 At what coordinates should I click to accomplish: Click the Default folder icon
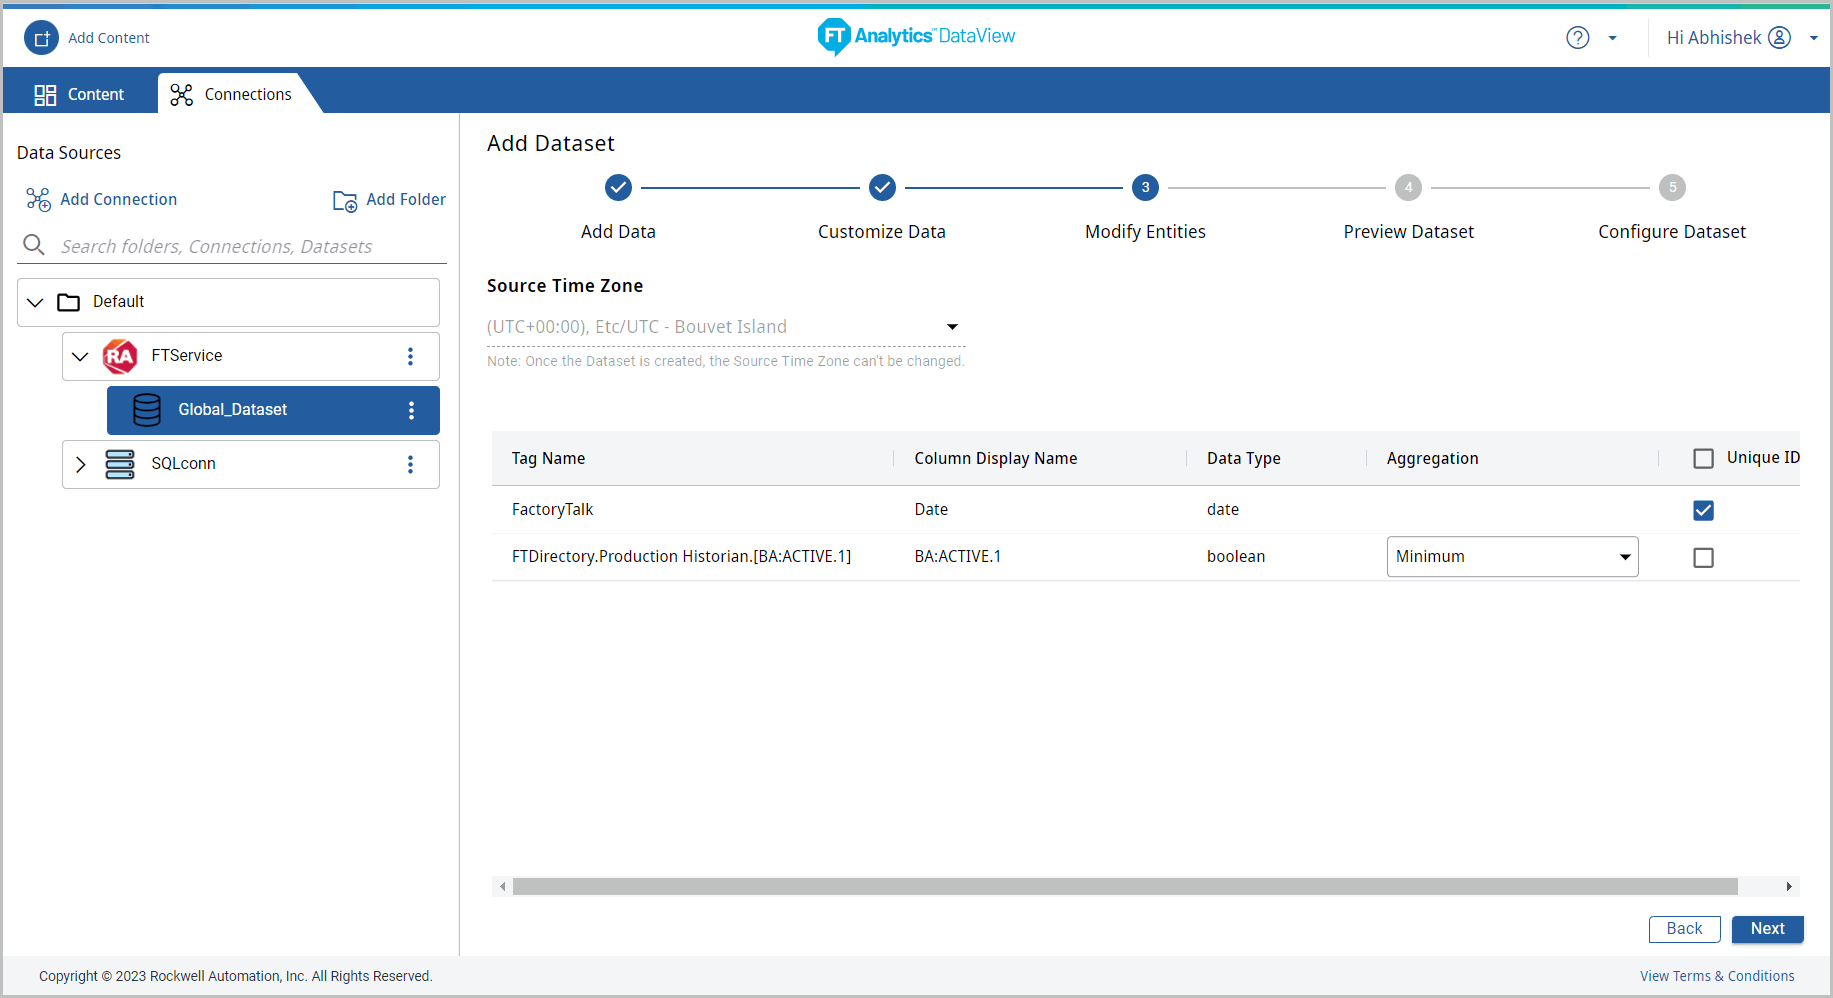69,302
